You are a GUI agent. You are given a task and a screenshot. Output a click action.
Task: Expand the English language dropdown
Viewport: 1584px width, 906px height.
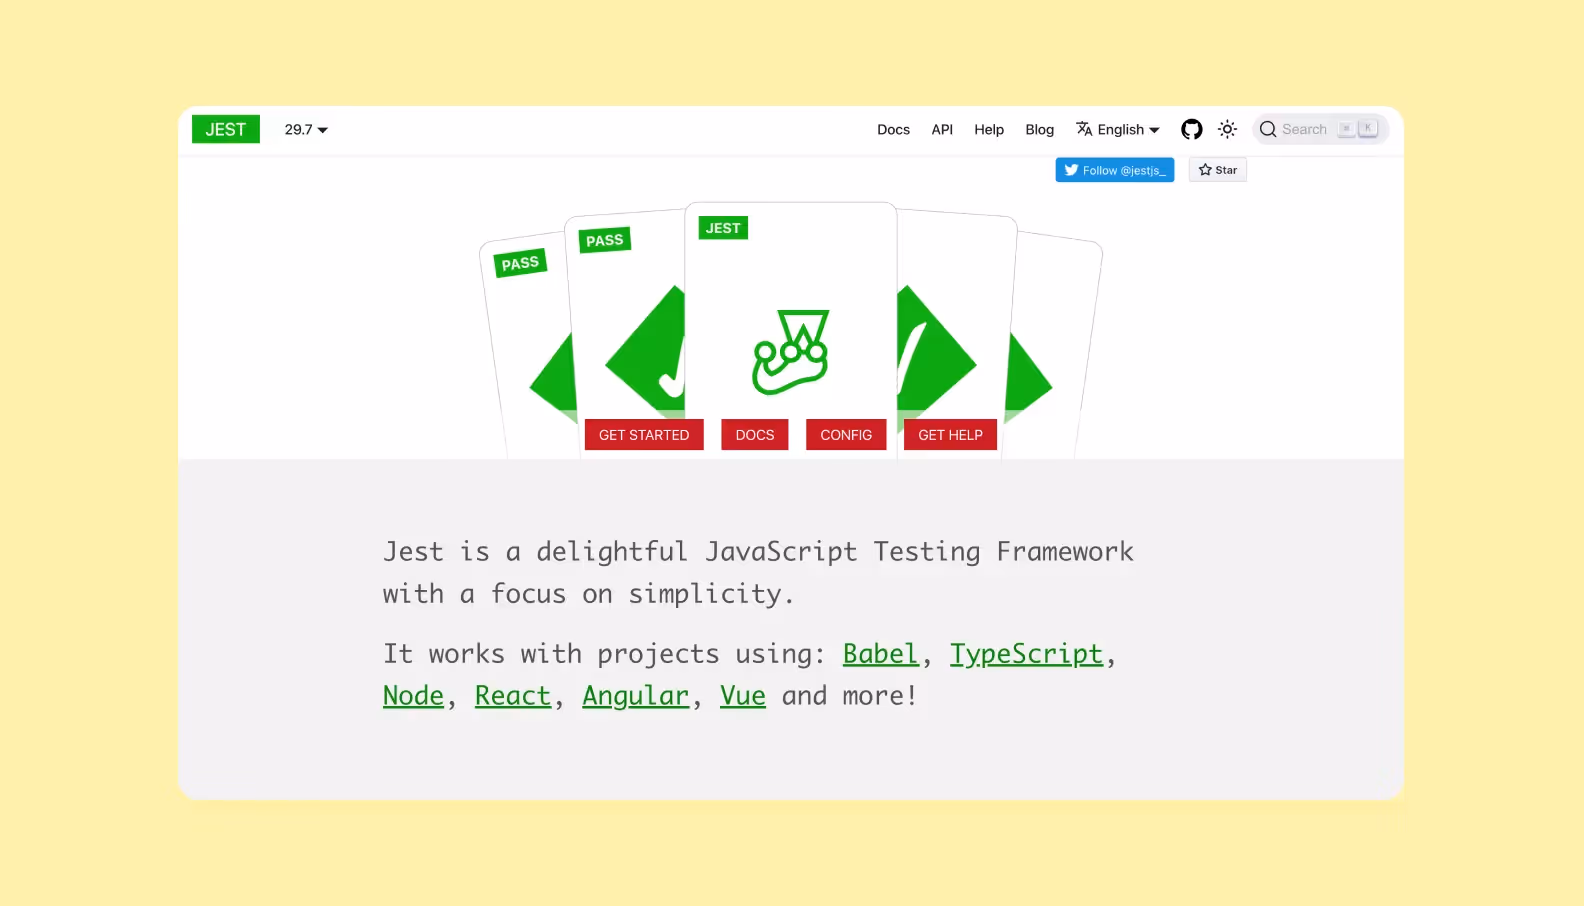point(1118,130)
